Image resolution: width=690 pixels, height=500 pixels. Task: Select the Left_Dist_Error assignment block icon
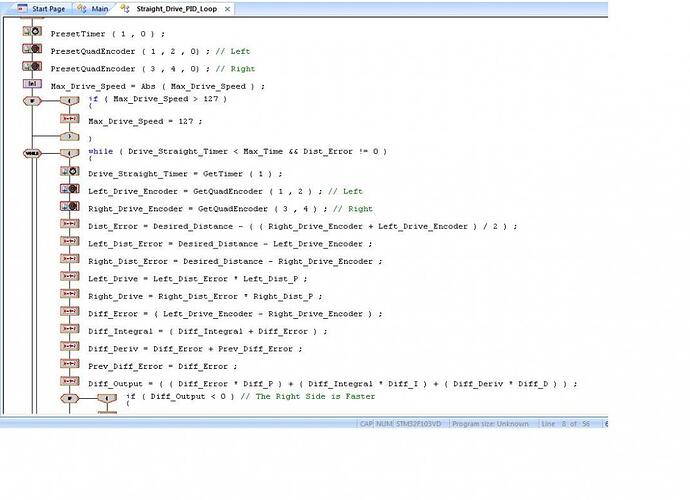(70, 241)
